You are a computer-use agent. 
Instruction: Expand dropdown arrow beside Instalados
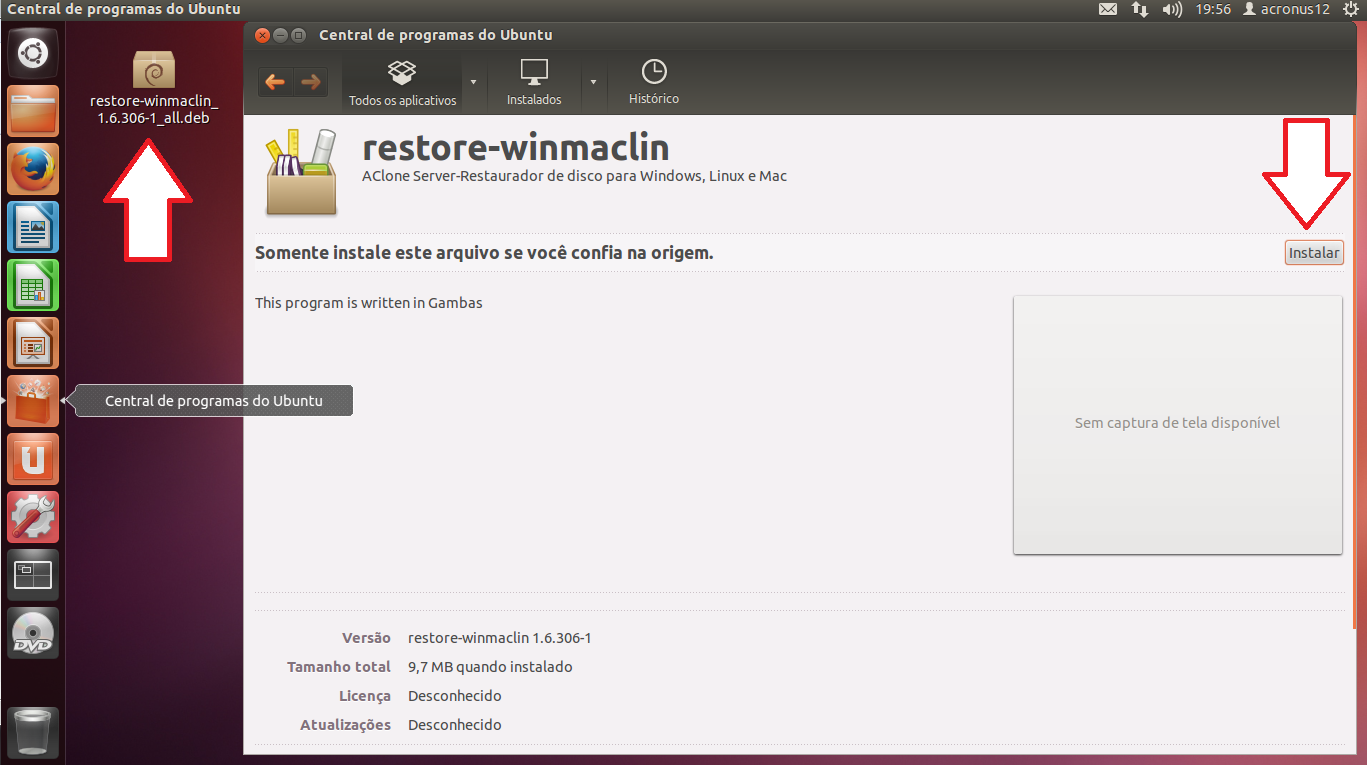point(594,83)
